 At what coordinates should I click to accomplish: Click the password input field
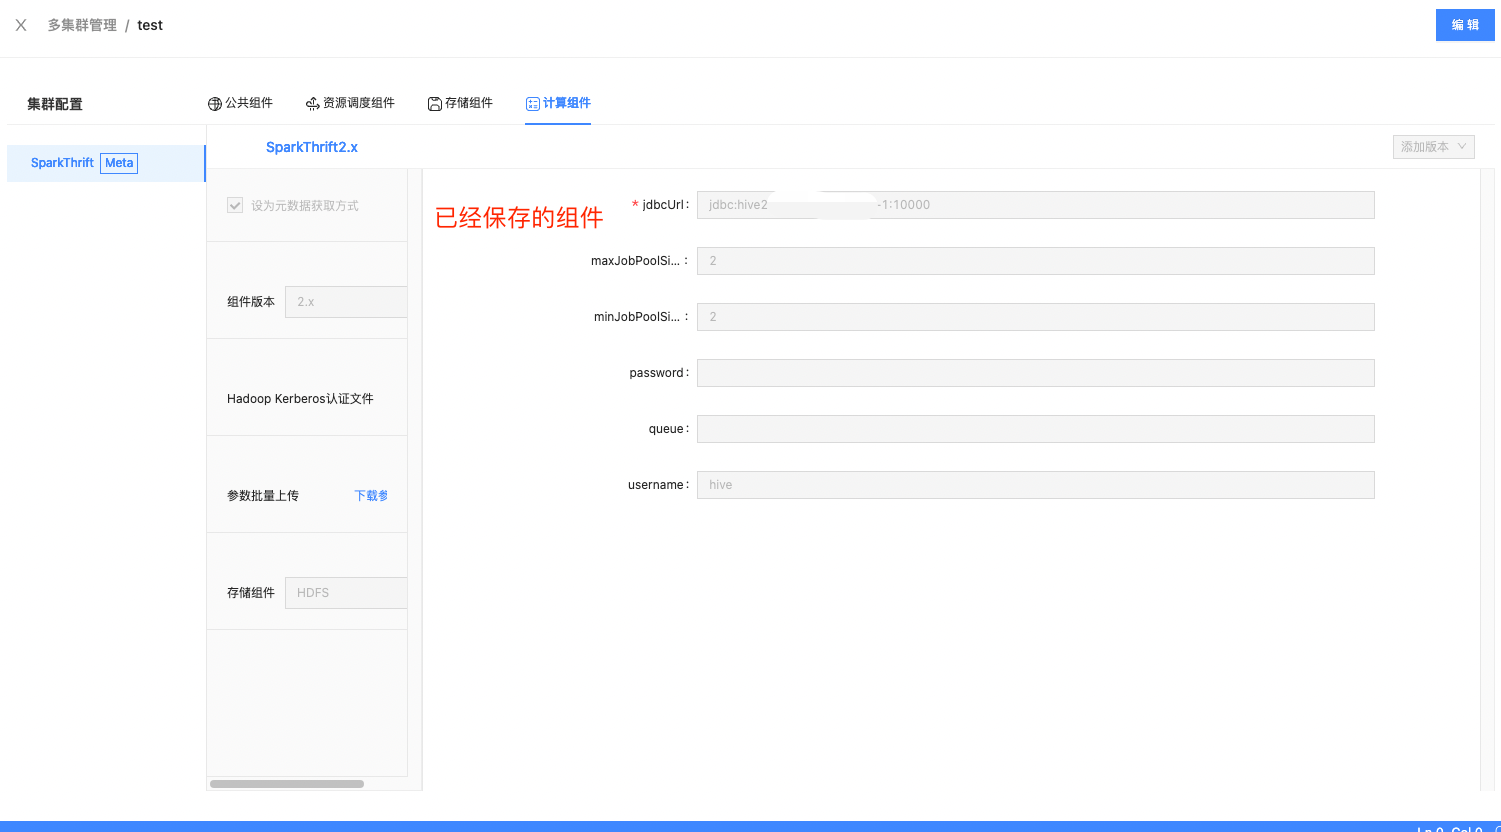tap(1035, 373)
